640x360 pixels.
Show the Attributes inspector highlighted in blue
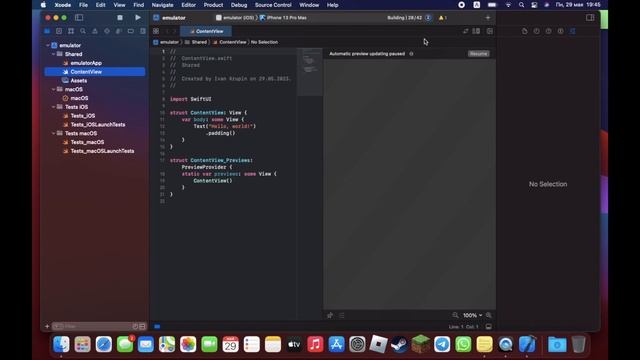pyautogui.click(x=573, y=31)
